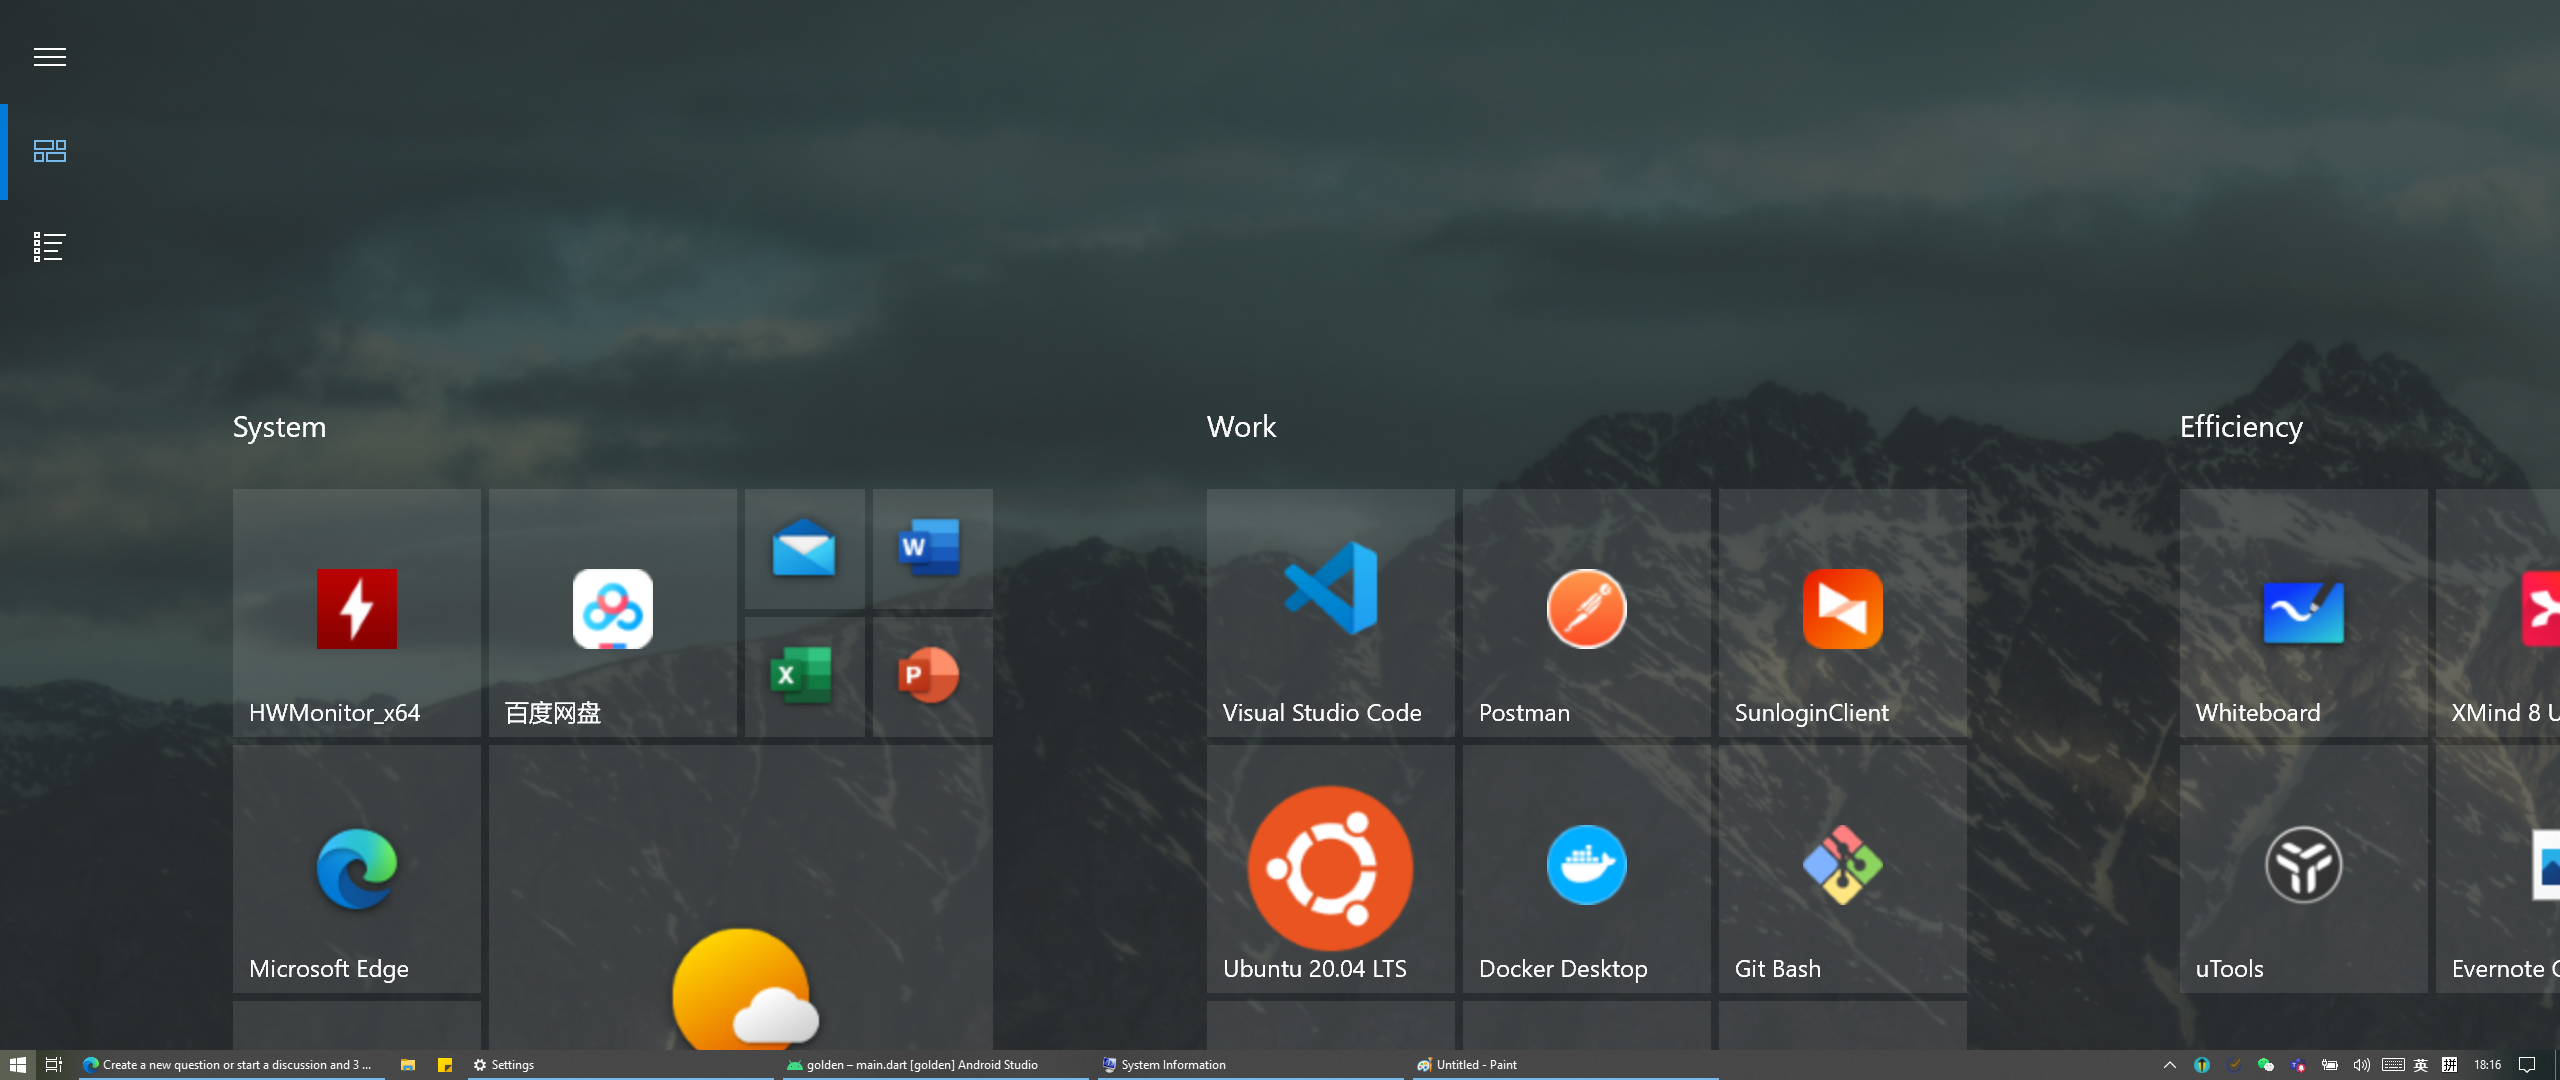Click the System group heading
Image resolution: width=2560 pixels, height=1080 pixels.
coord(279,427)
